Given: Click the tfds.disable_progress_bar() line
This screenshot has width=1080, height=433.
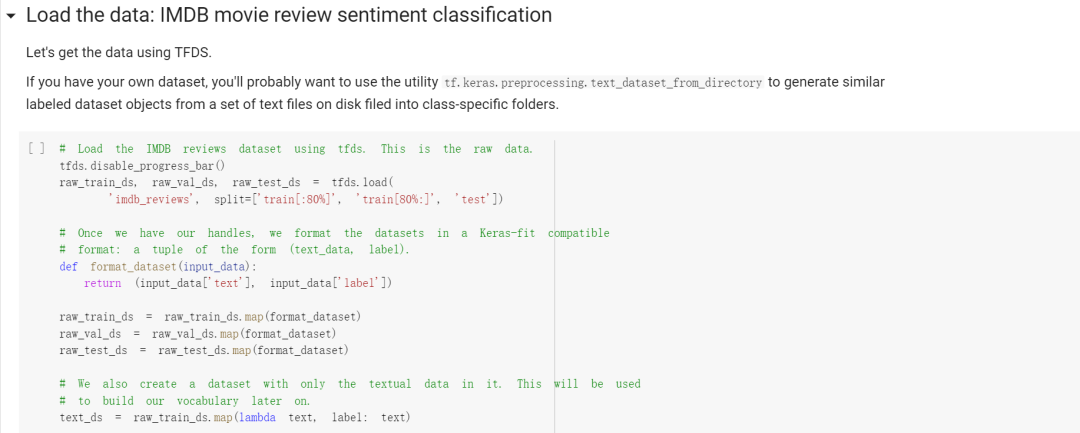Looking at the screenshot, I should click(142, 166).
